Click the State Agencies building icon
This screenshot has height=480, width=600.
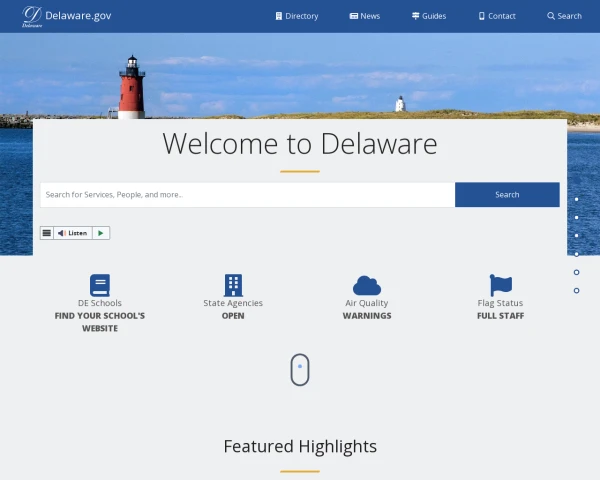coord(233,285)
